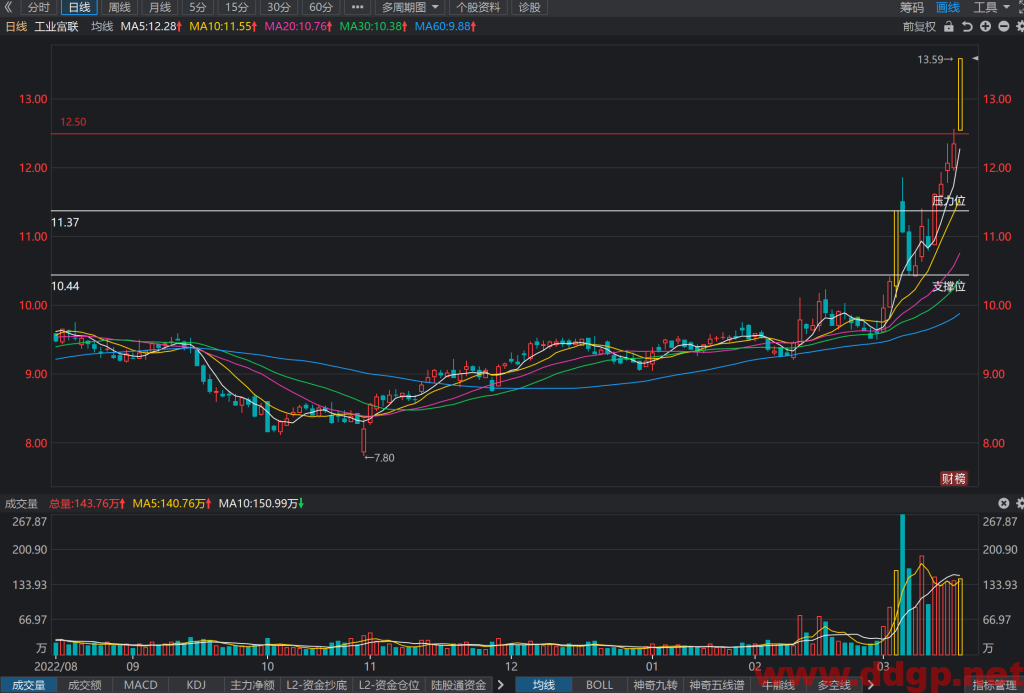Switch to the 30分 period

[279, 7]
